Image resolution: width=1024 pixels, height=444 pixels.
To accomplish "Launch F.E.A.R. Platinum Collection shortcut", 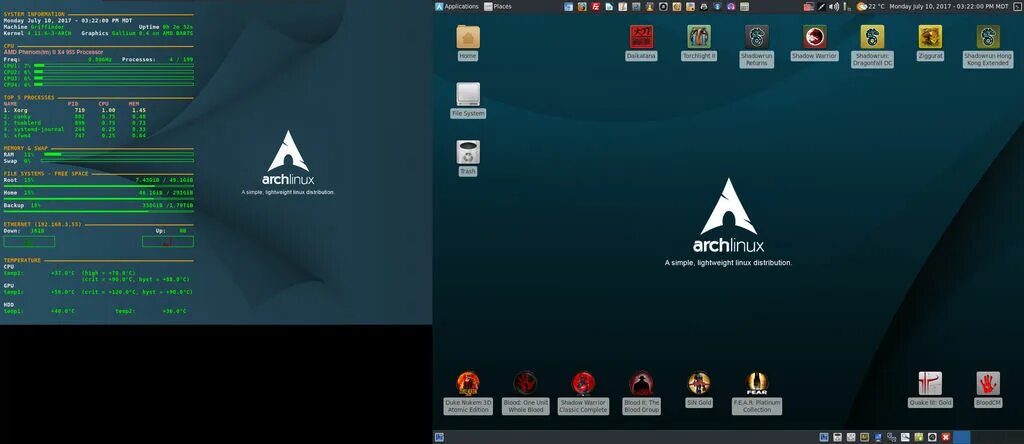I will click(756, 384).
